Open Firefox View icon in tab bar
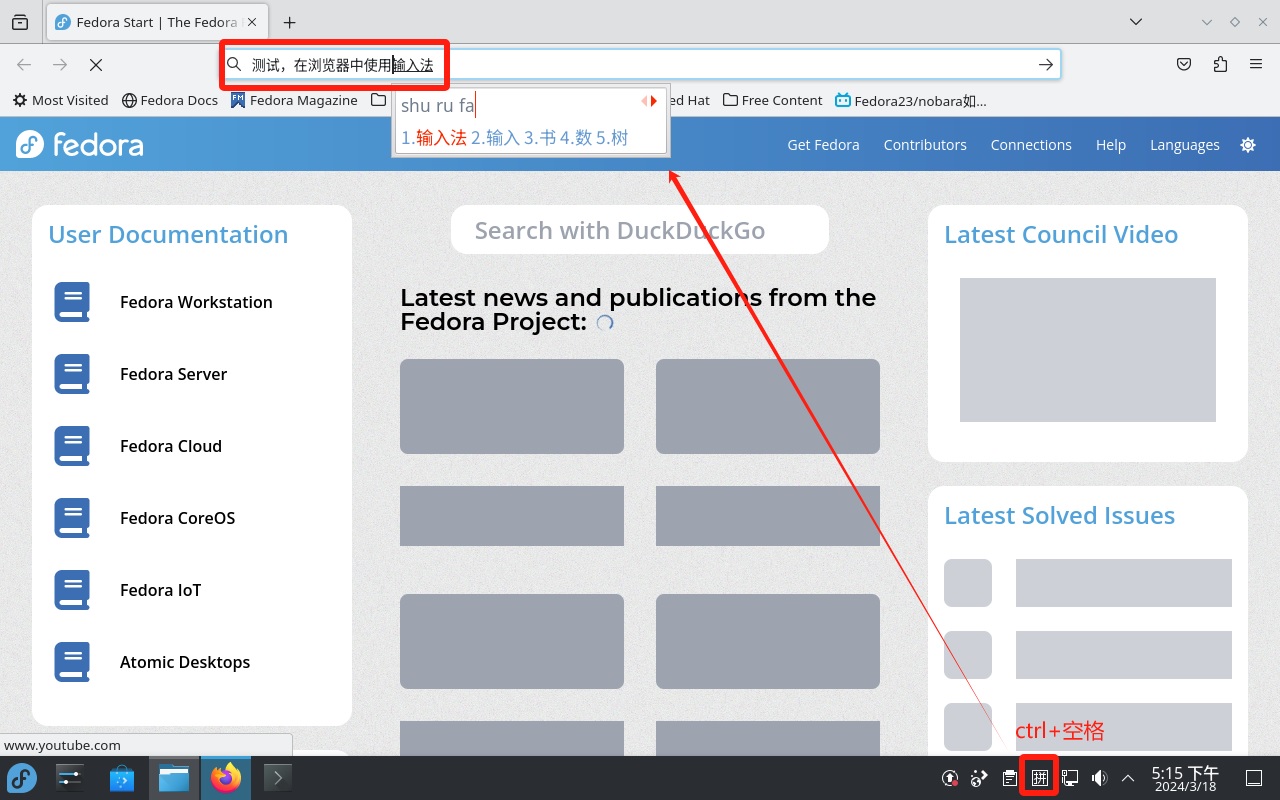The image size is (1280, 800). pos(20,22)
